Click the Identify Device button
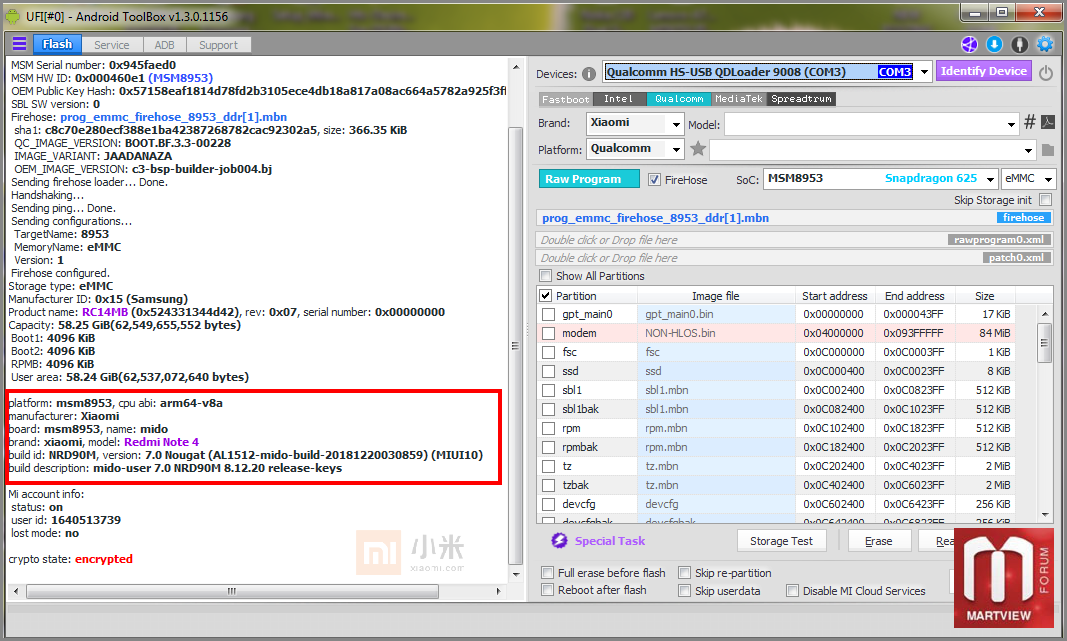1067x641 pixels. pyautogui.click(x=983, y=71)
